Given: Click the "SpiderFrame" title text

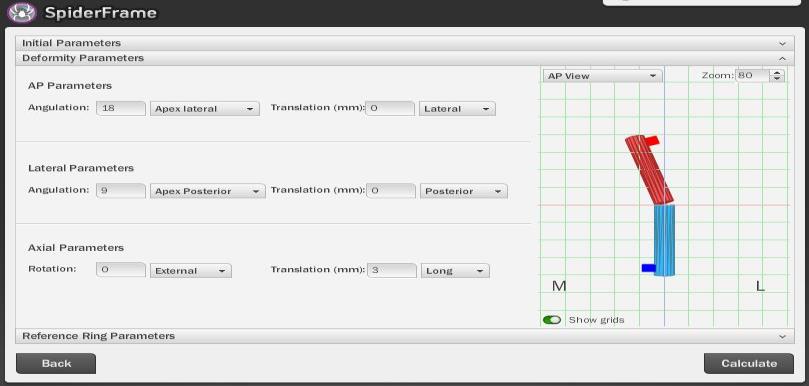Looking at the screenshot, I should (x=101, y=12).
